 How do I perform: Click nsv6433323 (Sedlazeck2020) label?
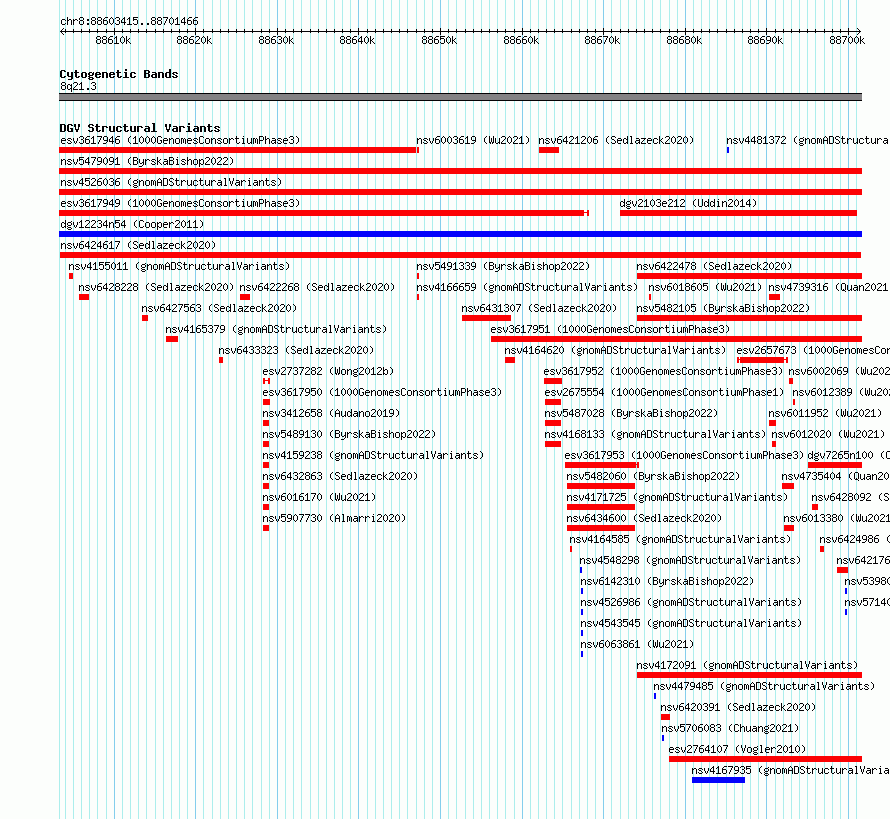coord(296,350)
